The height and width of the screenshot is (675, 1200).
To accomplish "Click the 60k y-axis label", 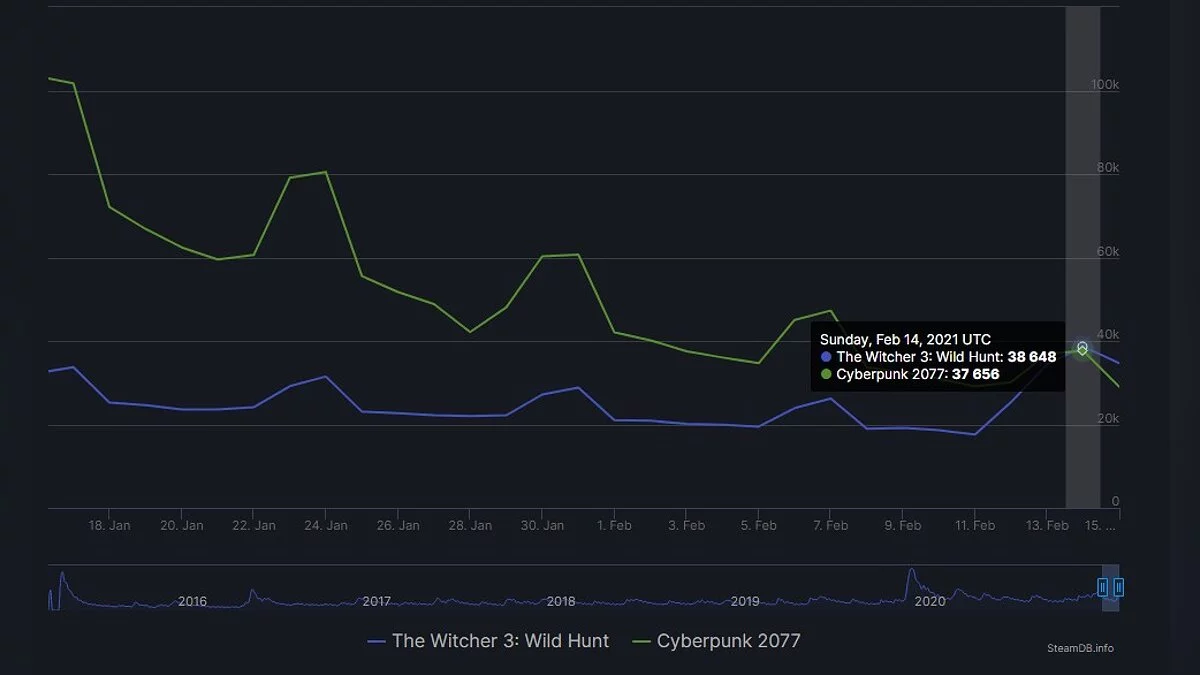I will point(1106,252).
